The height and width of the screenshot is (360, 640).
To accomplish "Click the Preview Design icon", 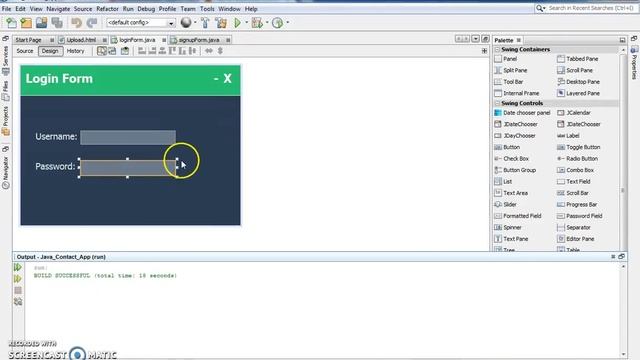I will [x=125, y=51].
